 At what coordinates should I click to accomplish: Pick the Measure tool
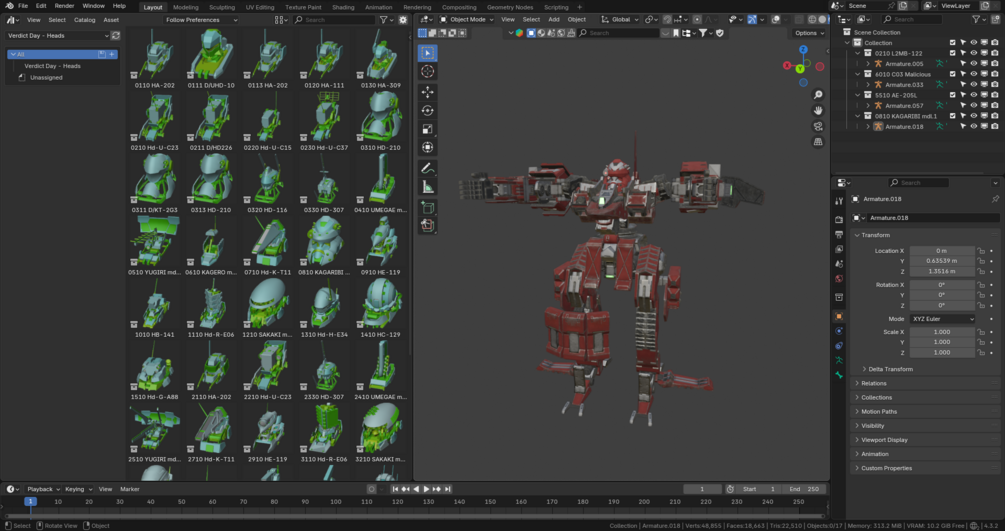point(428,187)
